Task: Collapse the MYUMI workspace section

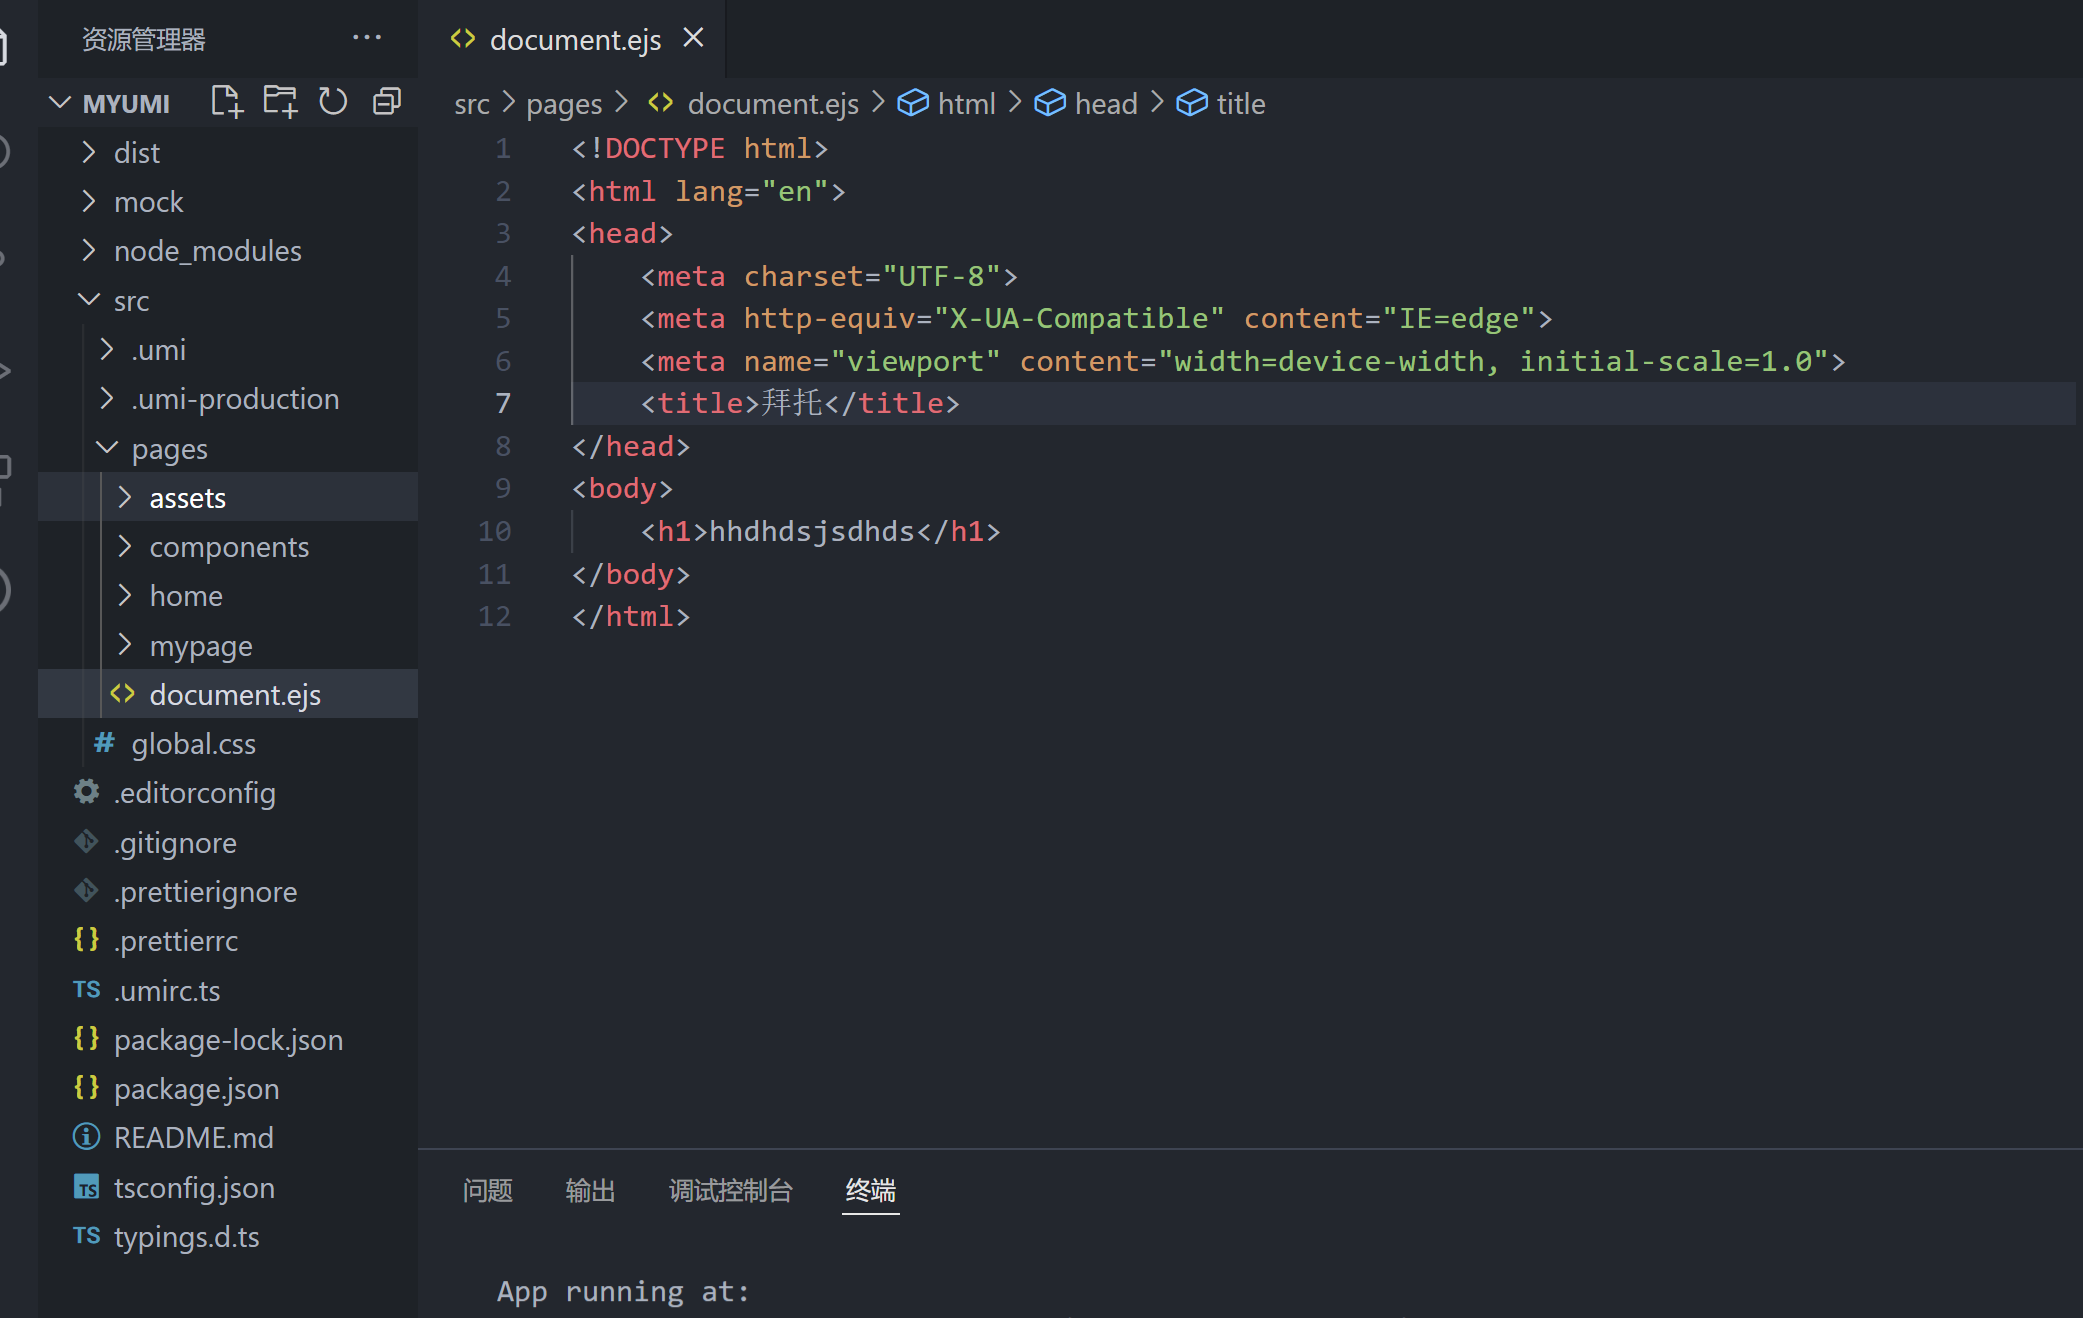Action: (x=59, y=102)
